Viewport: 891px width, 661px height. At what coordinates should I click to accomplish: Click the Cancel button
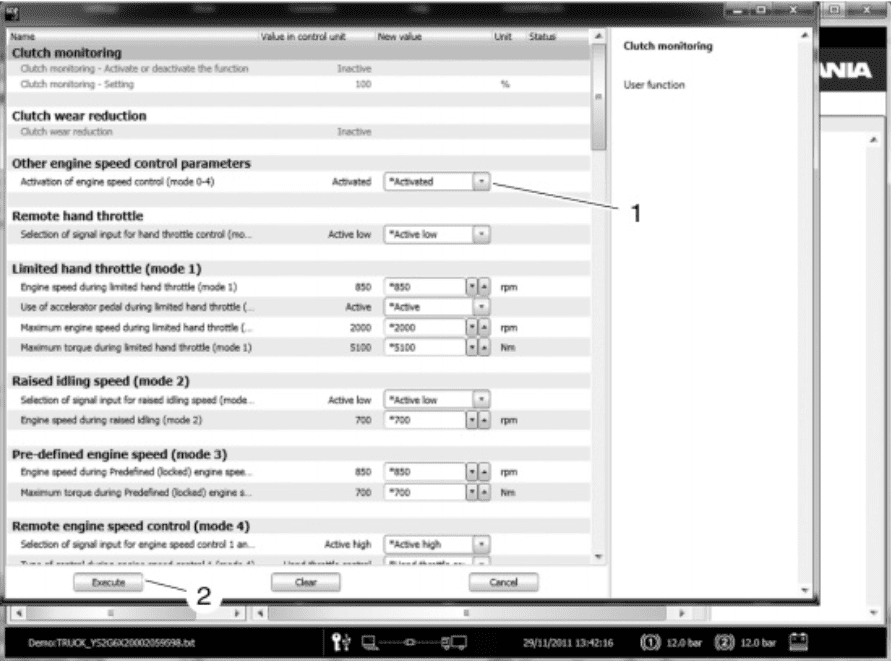click(503, 581)
